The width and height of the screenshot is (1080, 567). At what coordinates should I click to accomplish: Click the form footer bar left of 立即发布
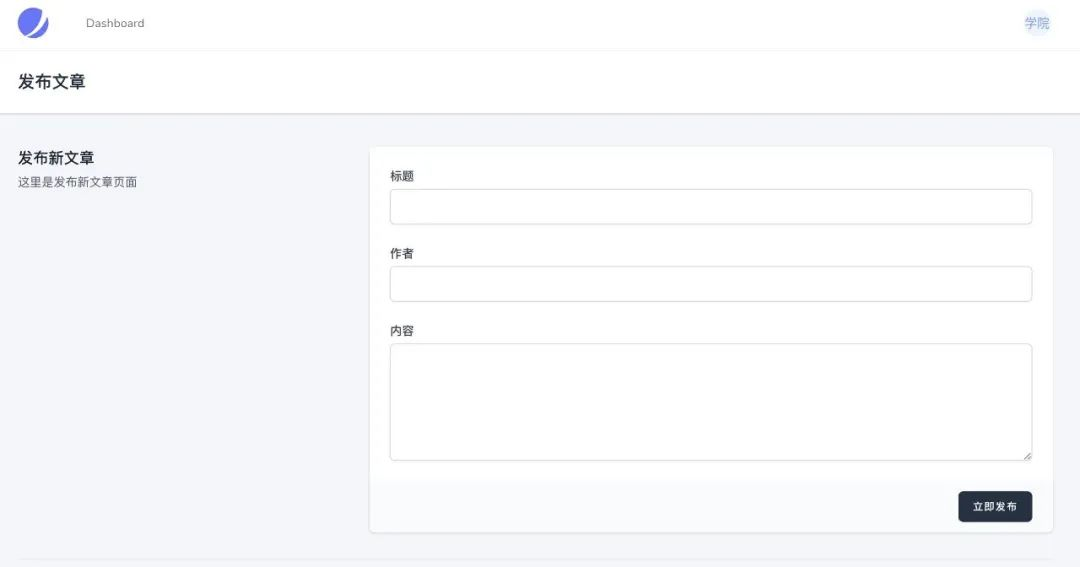(660, 507)
